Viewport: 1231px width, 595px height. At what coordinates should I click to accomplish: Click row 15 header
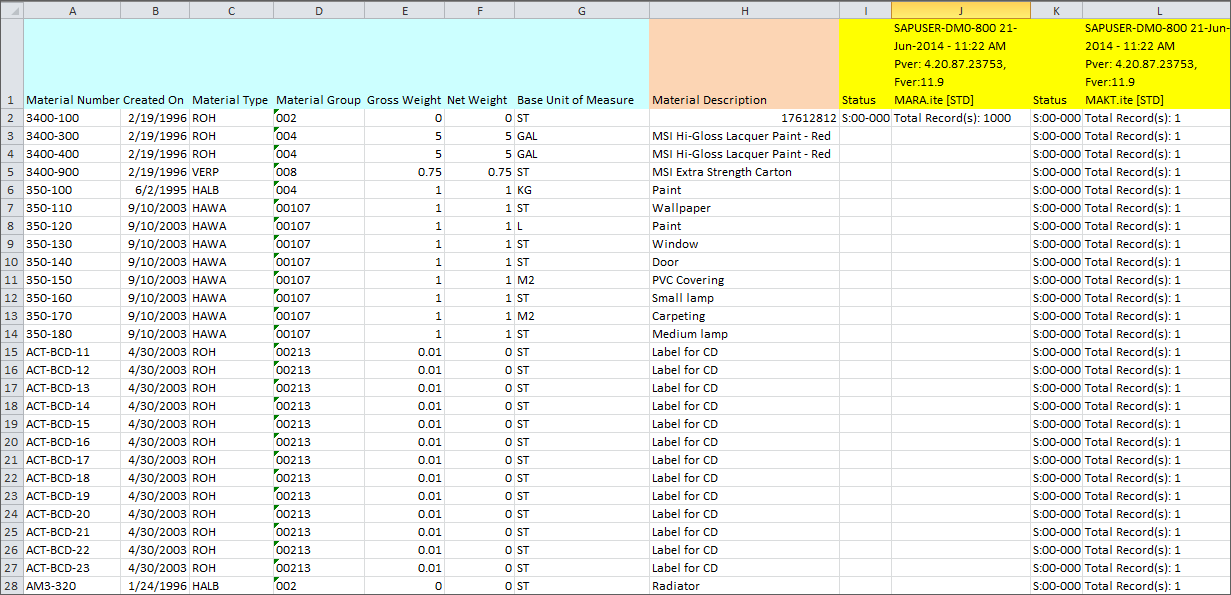pos(11,352)
